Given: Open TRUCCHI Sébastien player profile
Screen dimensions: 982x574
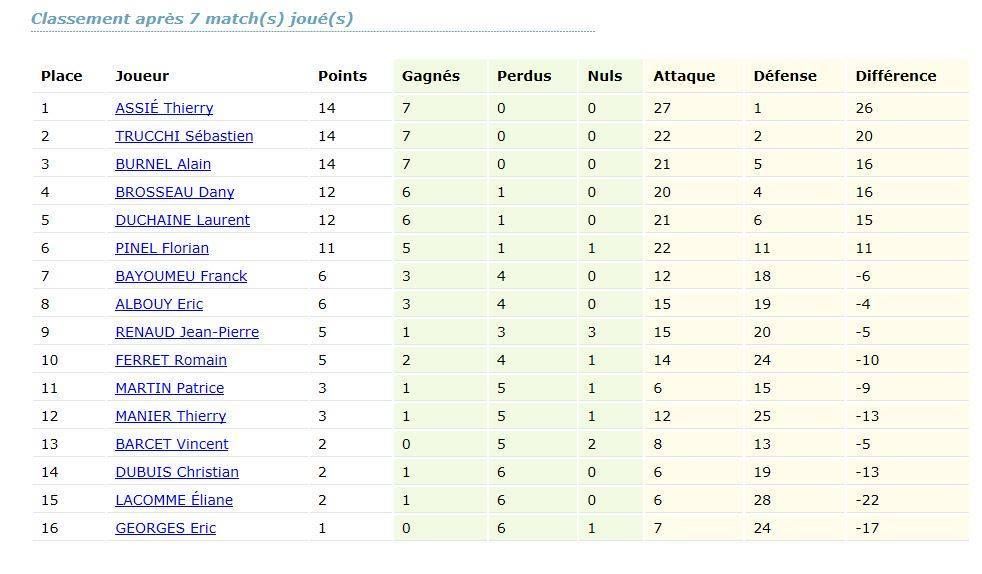Looking at the screenshot, I should 184,136.
